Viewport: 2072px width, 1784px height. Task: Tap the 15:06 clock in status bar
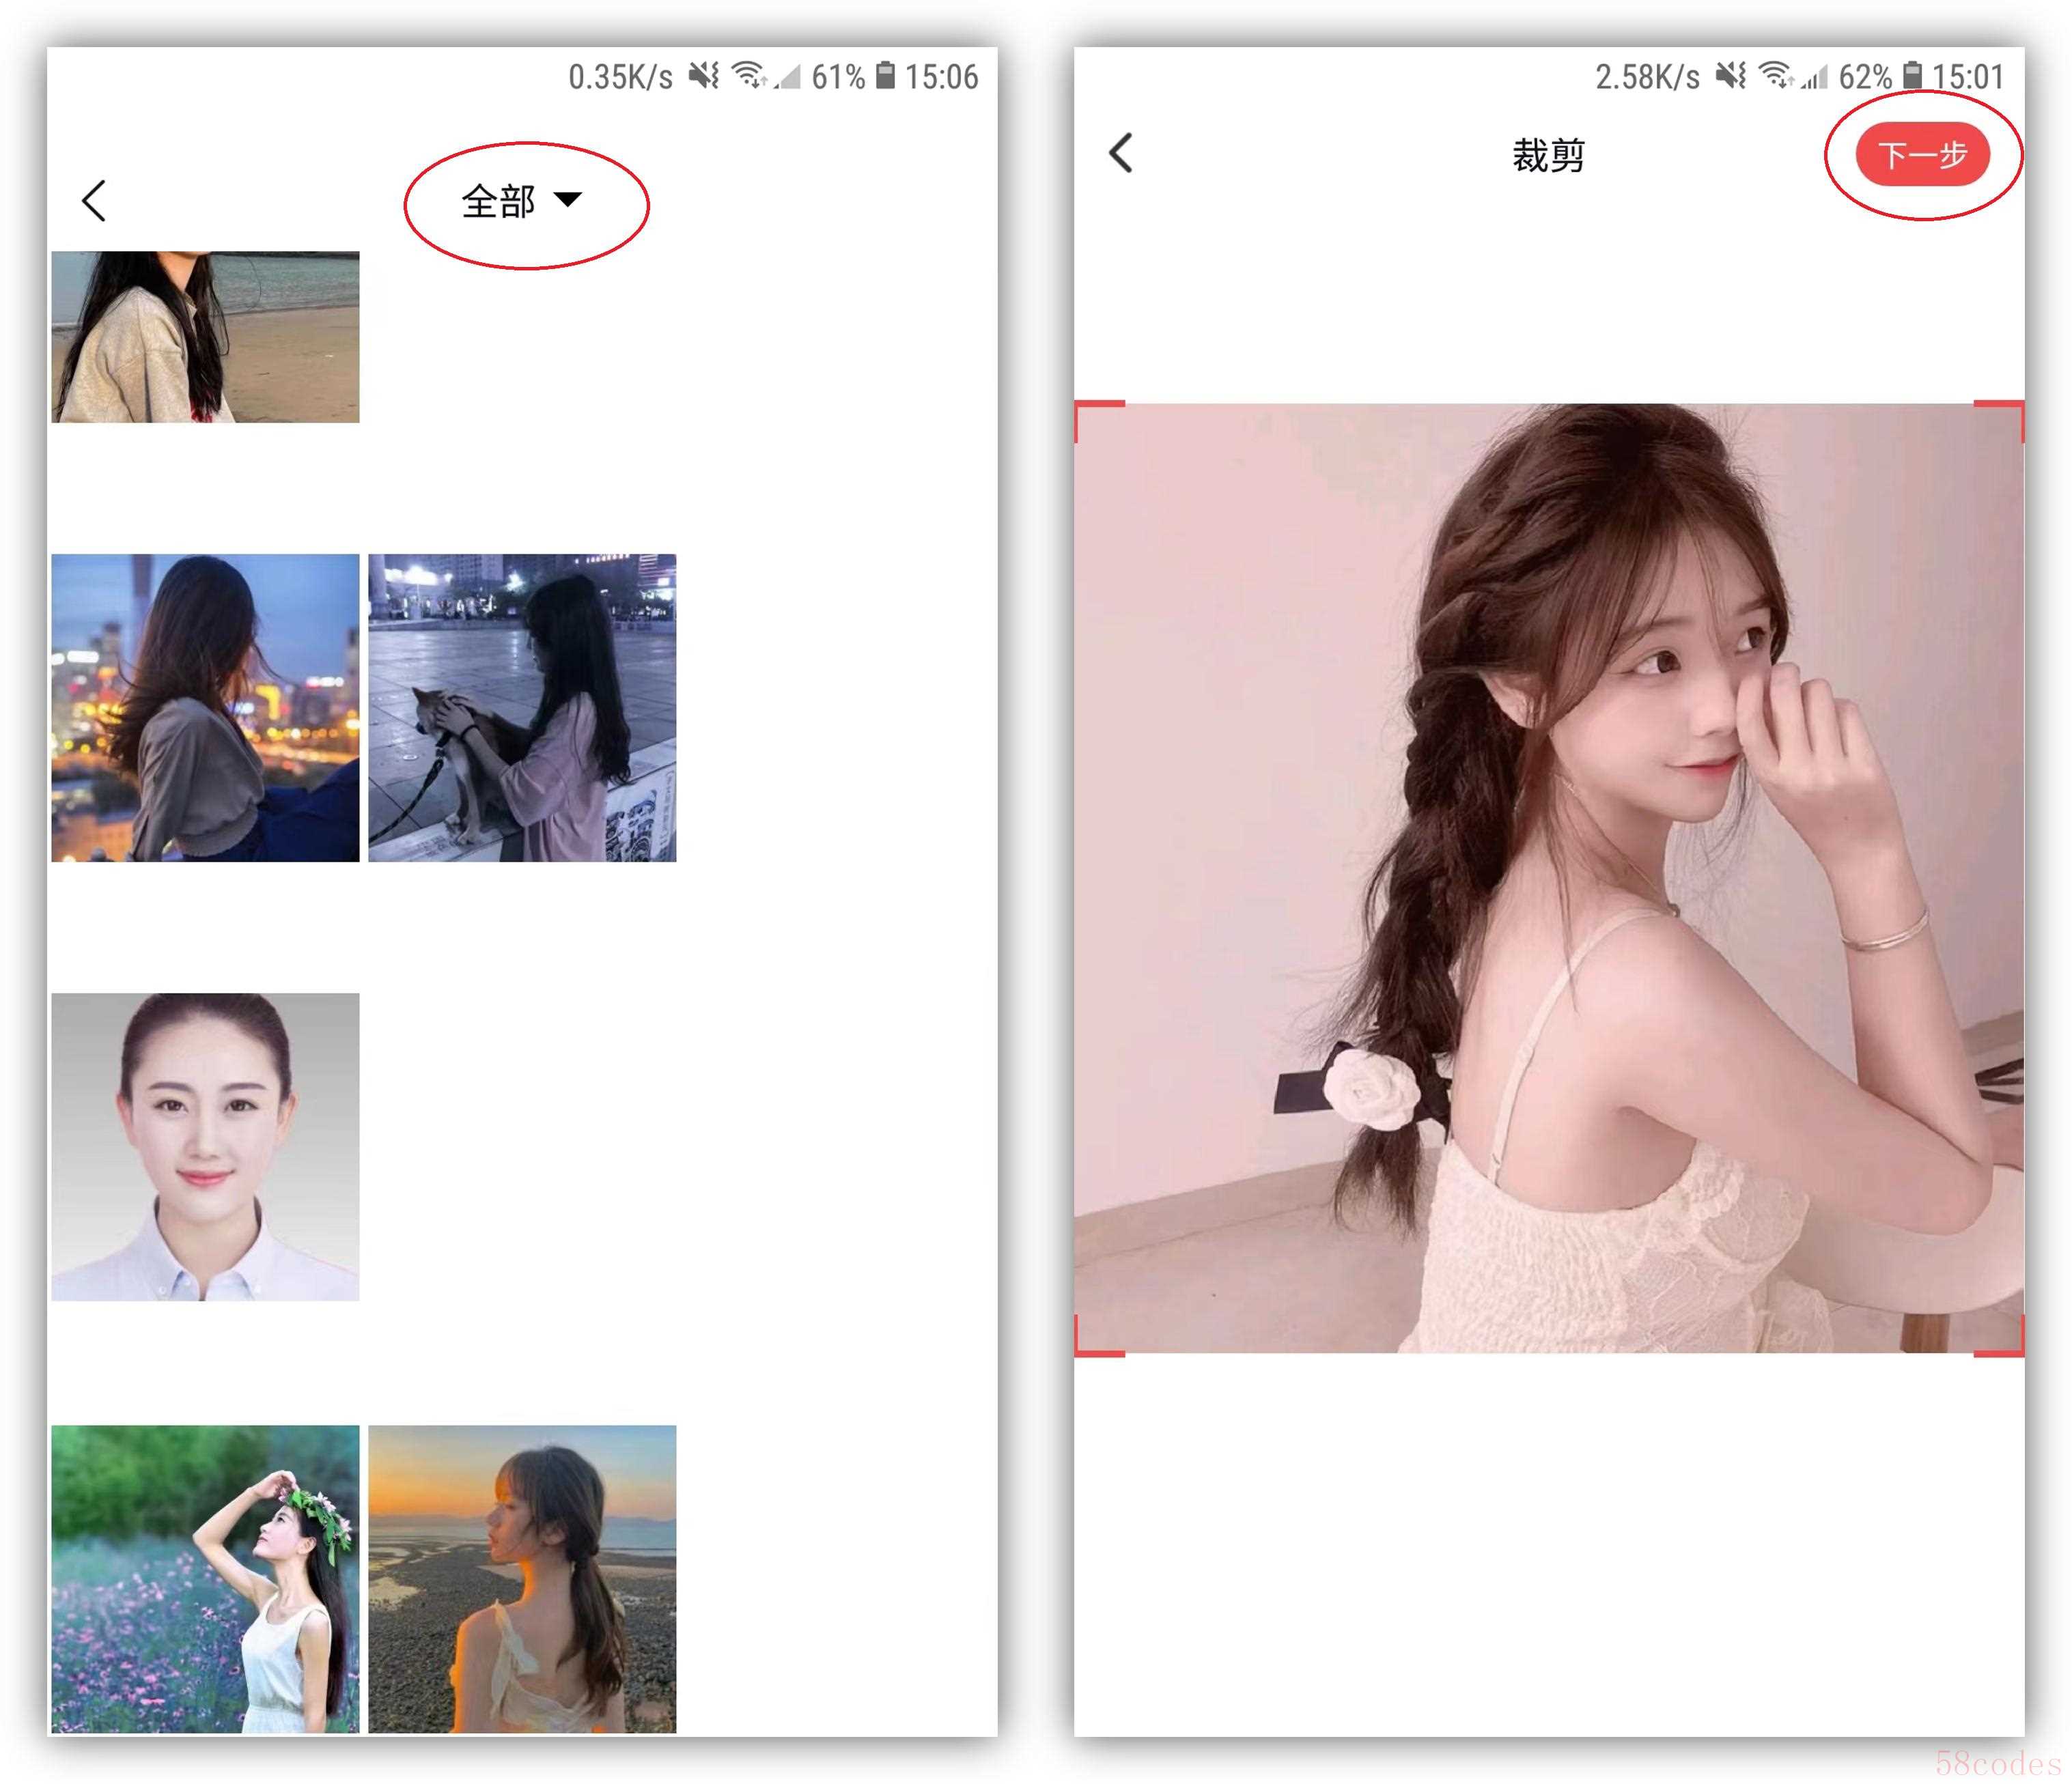click(941, 76)
